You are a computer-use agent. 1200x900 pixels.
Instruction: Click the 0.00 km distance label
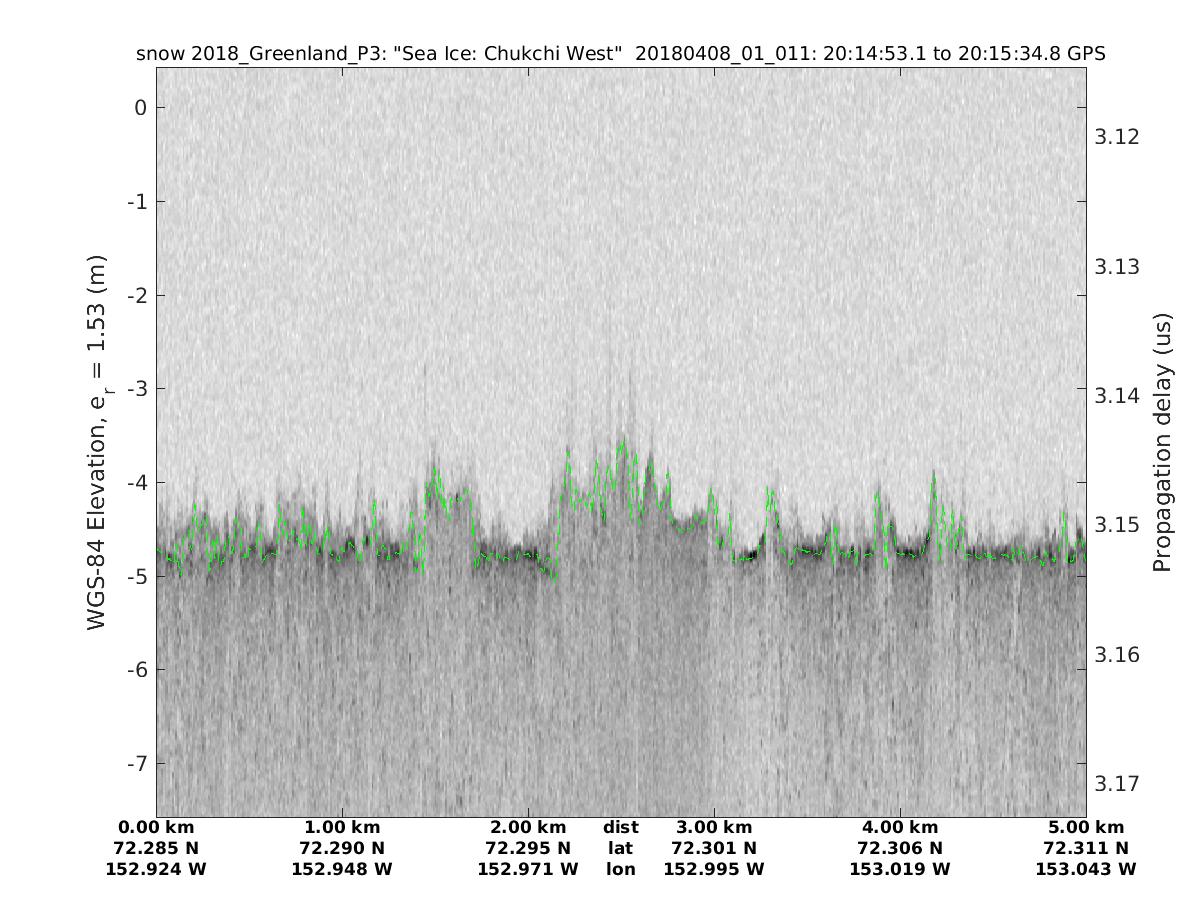pyautogui.click(x=157, y=828)
